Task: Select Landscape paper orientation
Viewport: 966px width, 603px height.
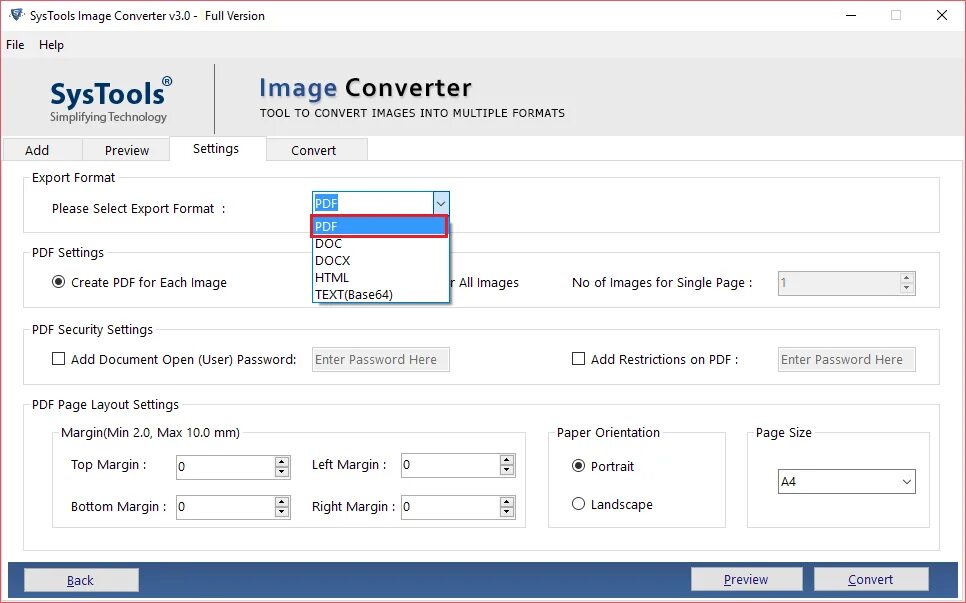Action: click(x=578, y=504)
